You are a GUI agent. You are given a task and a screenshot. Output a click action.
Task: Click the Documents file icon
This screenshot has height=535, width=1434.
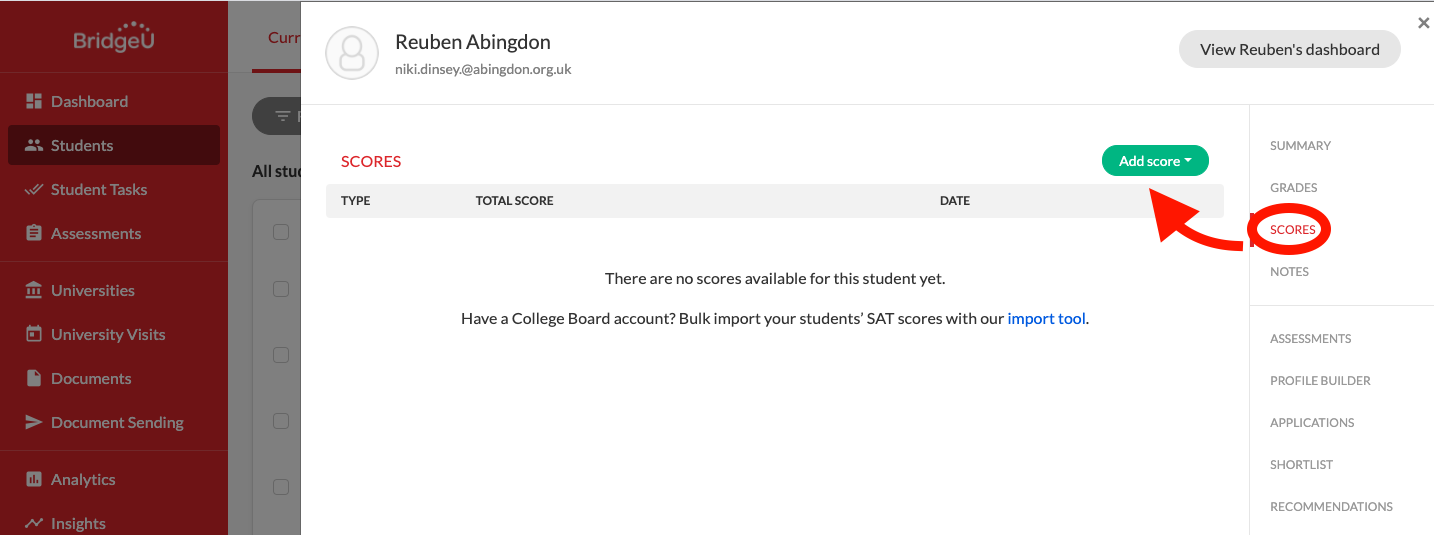(x=34, y=378)
